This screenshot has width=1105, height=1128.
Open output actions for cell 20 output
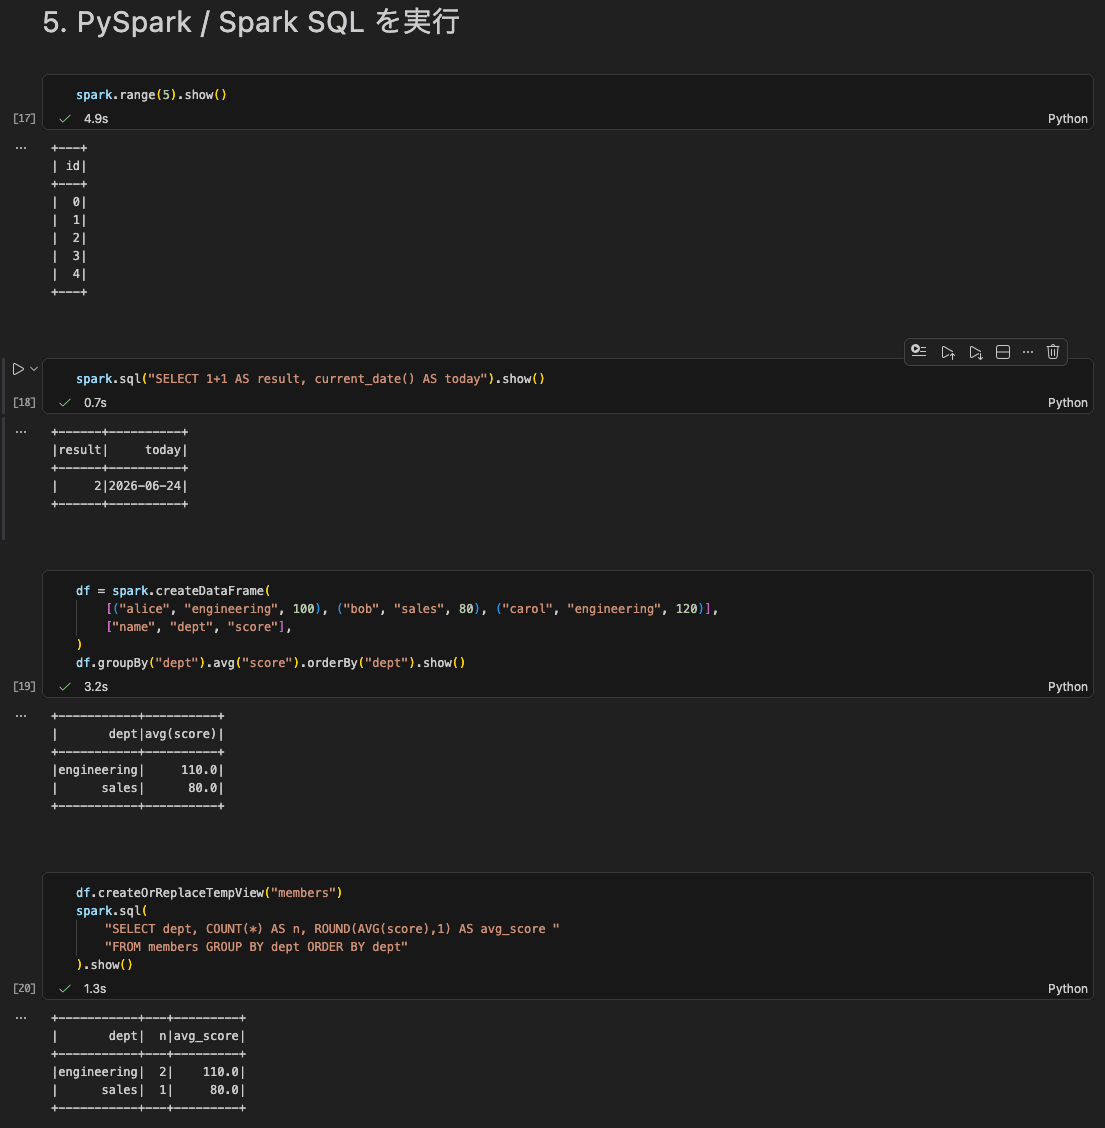click(21, 1018)
